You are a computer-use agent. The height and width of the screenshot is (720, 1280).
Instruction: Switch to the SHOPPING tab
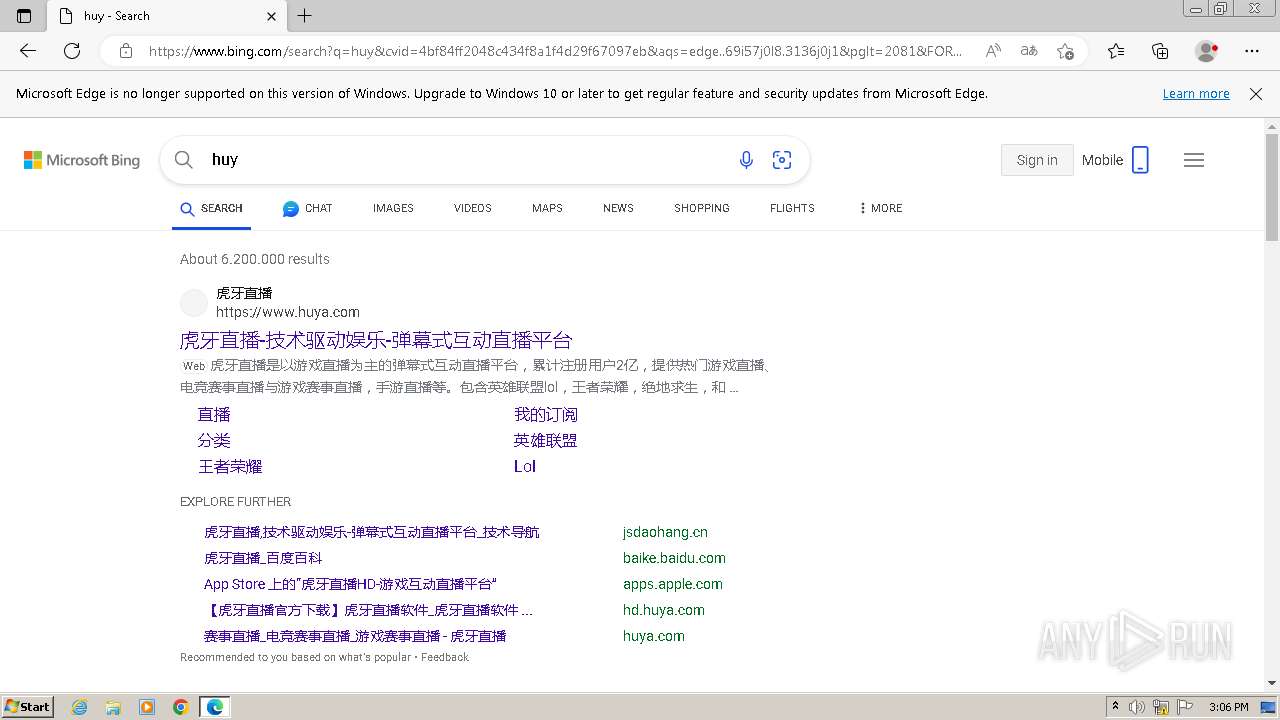coord(702,208)
